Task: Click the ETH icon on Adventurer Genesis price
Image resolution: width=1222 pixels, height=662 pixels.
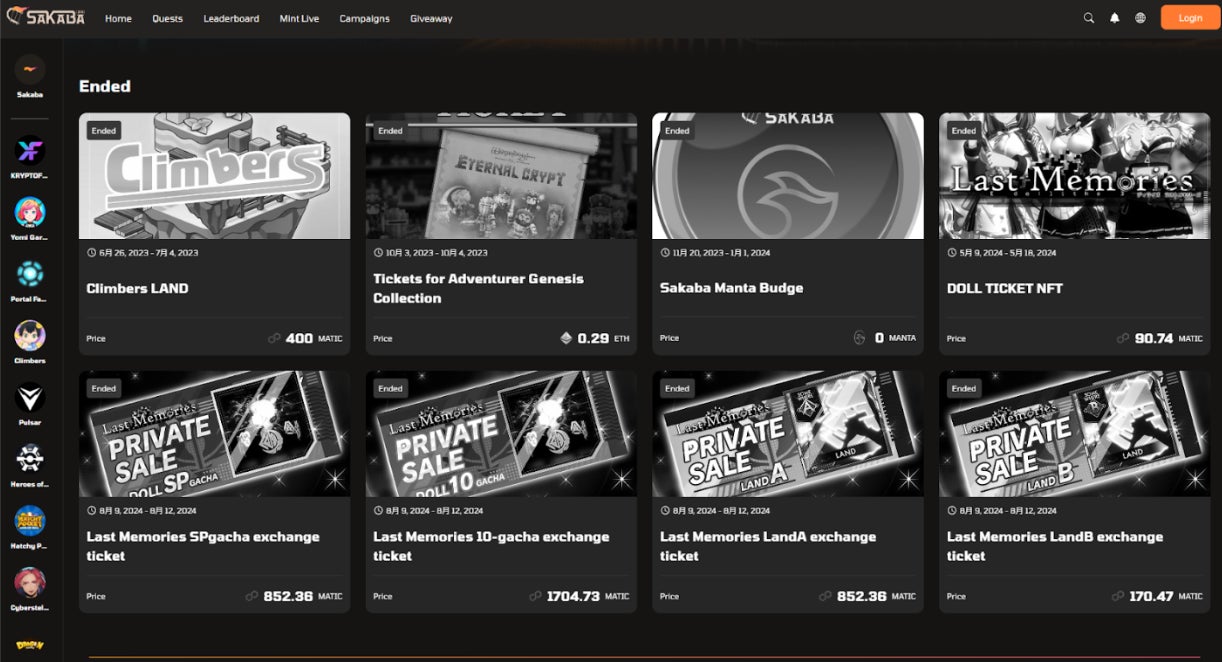Action: point(566,339)
